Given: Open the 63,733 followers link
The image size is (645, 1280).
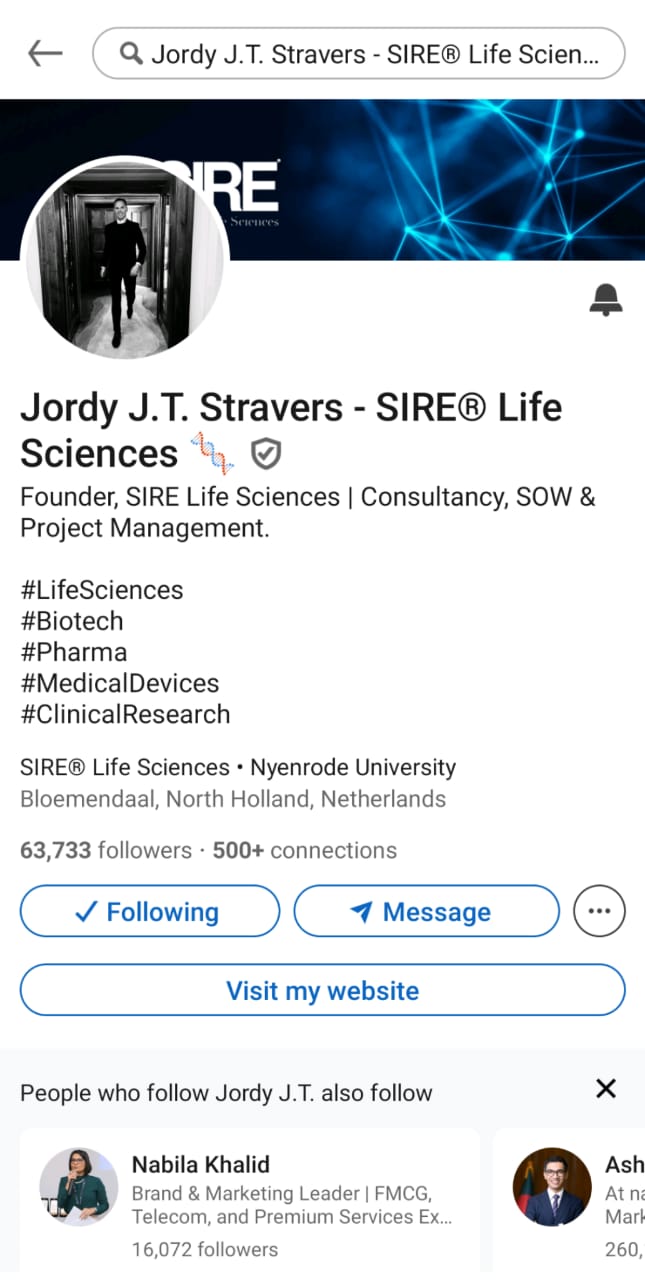Looking at the screenshot, I should coord(106,851).
